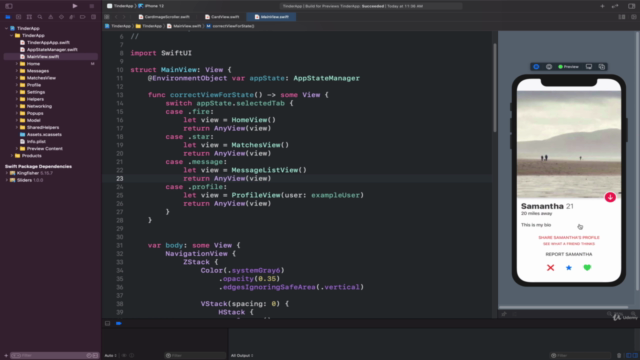Run the app with the Play button
Image resolution: width=640 pixels, height=360 pixels.
(x=75, y=6)
